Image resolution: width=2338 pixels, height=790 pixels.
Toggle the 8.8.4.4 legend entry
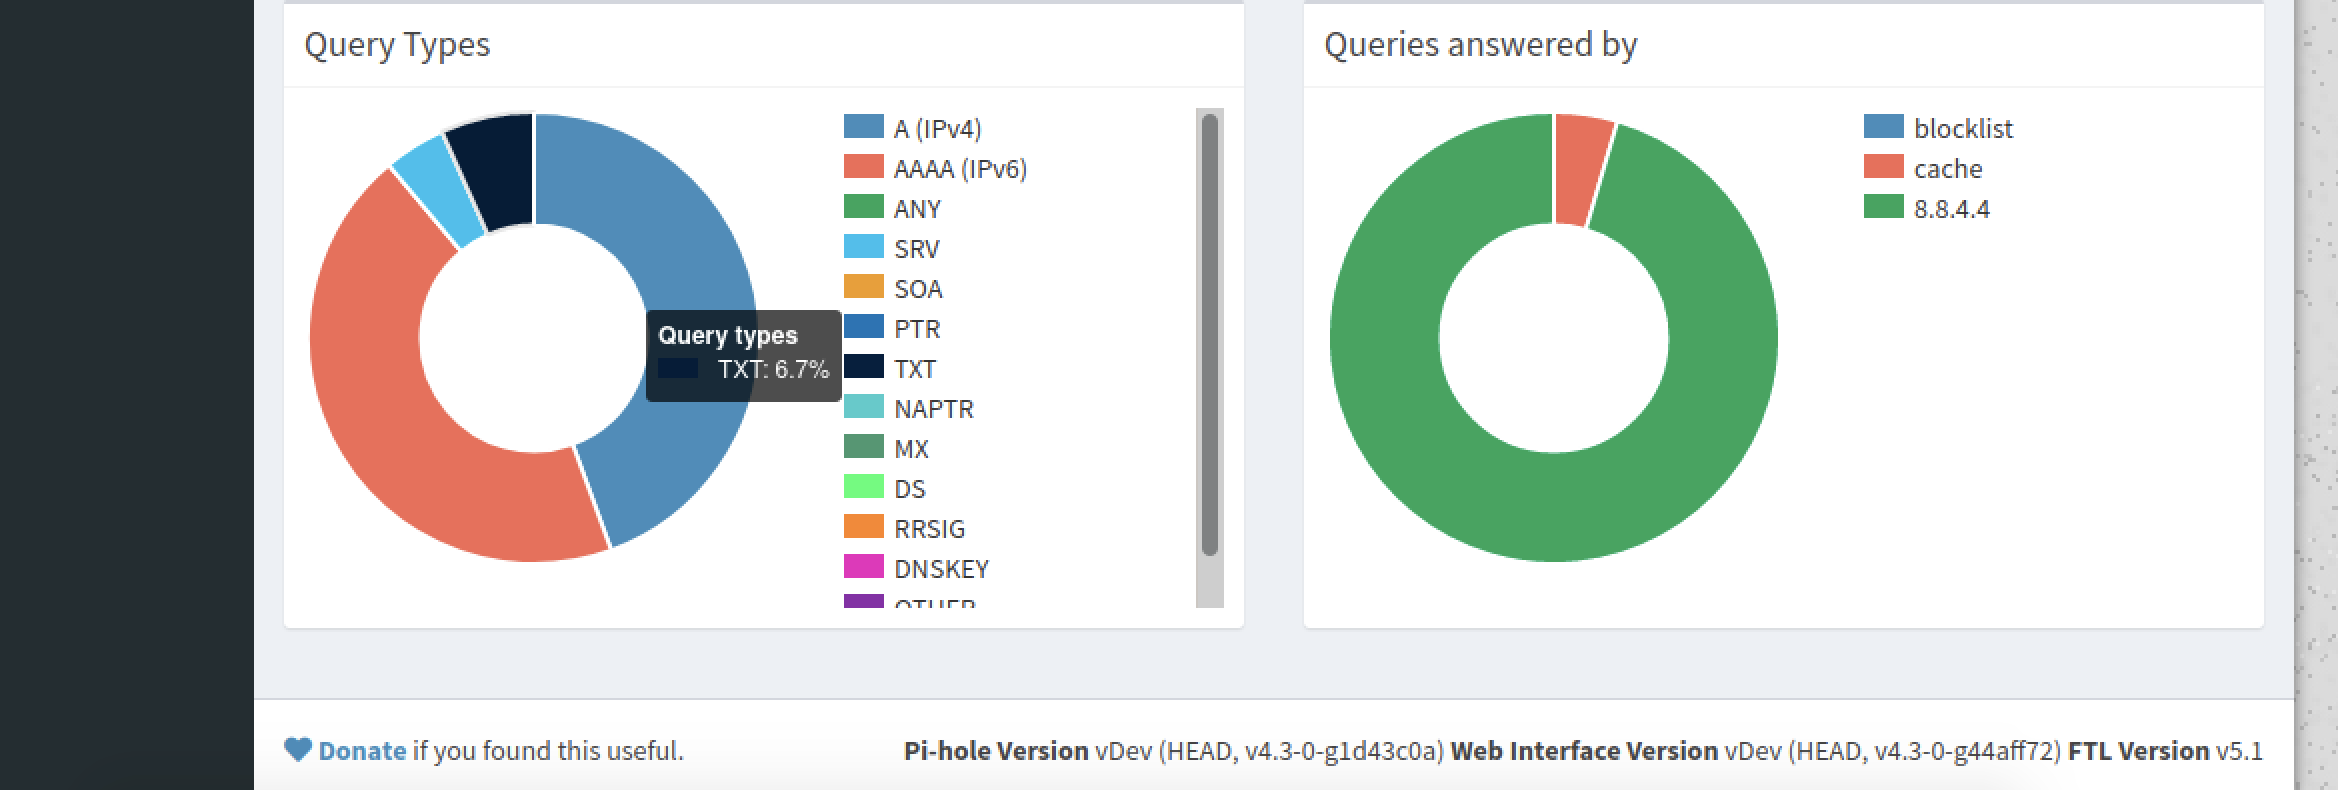(x=1951, y=209)
